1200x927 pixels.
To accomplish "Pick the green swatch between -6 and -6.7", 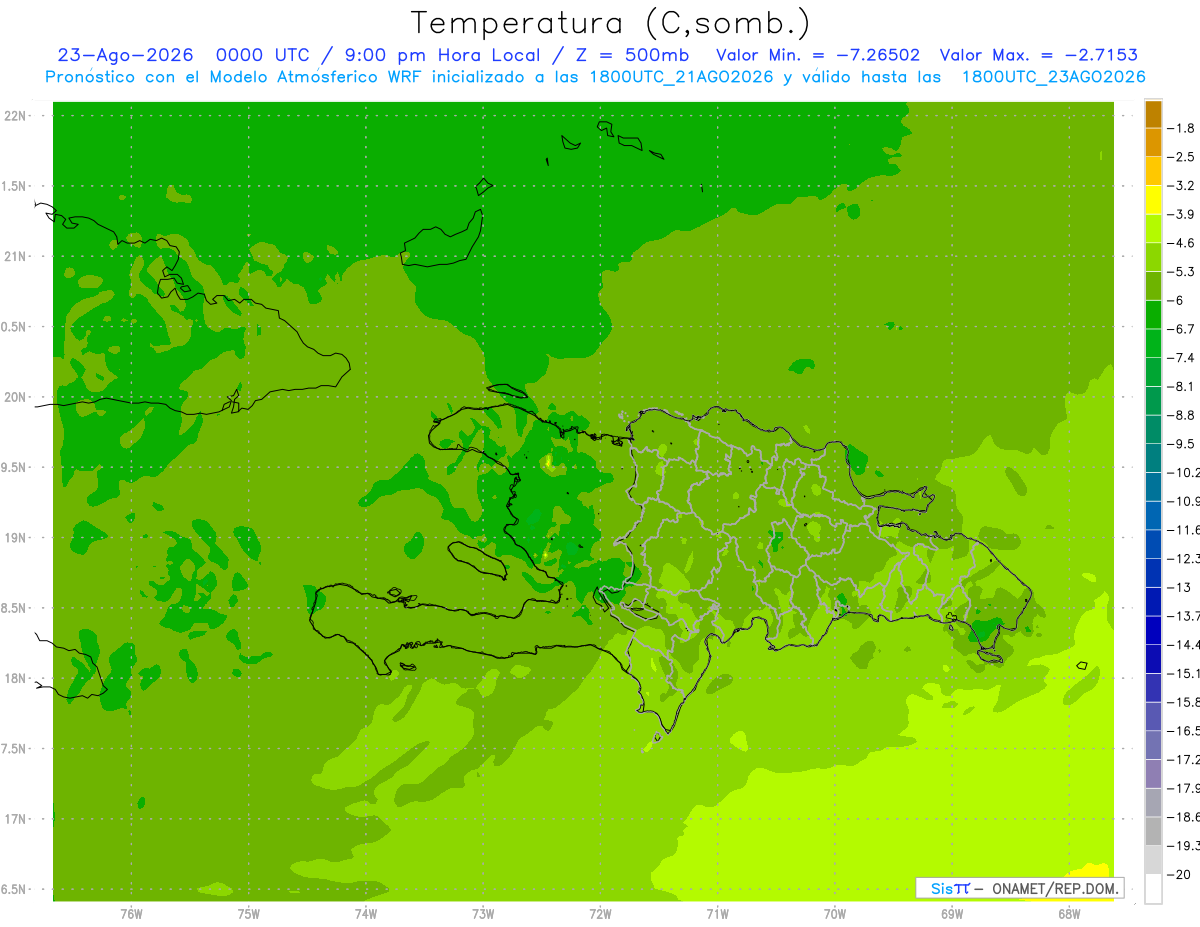I will [1154, 315].
